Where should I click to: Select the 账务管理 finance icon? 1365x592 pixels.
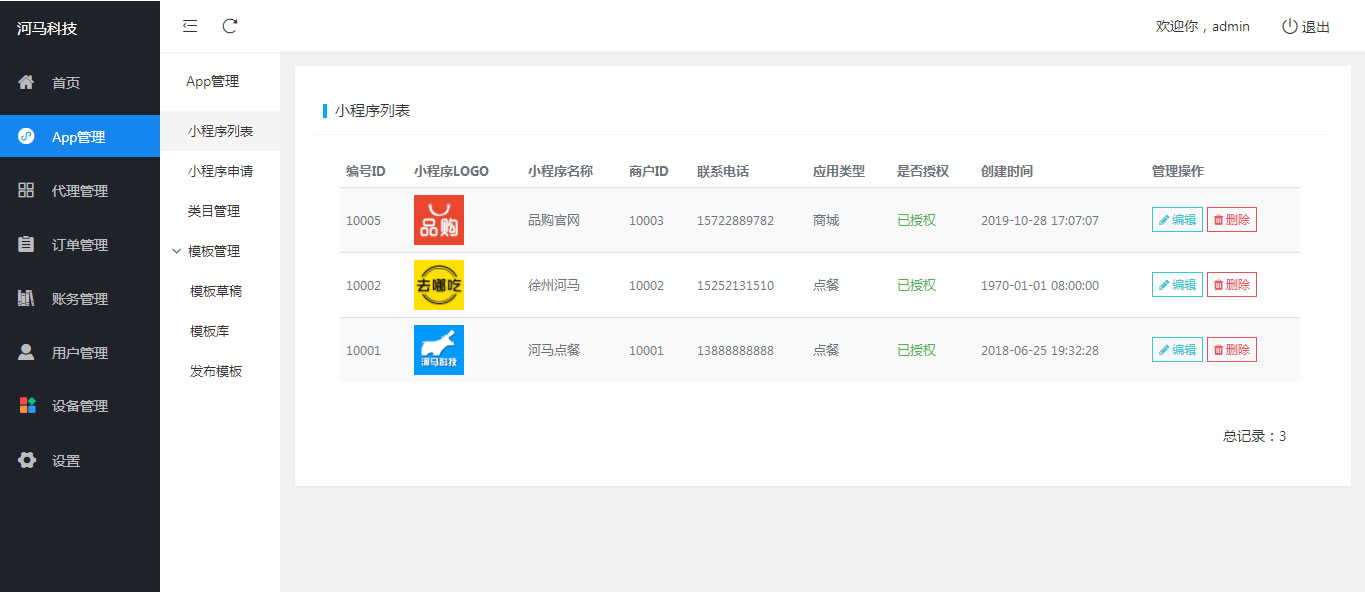click(26, 298)
